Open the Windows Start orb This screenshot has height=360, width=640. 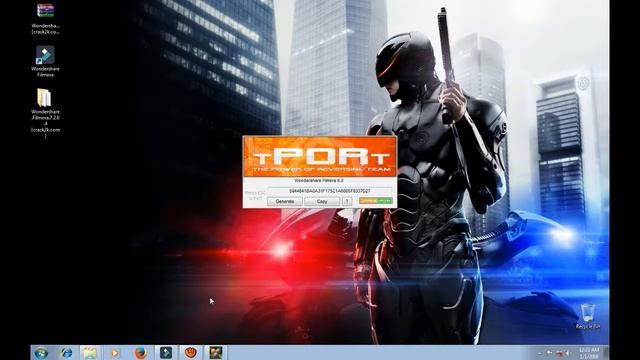click(41, 353)
